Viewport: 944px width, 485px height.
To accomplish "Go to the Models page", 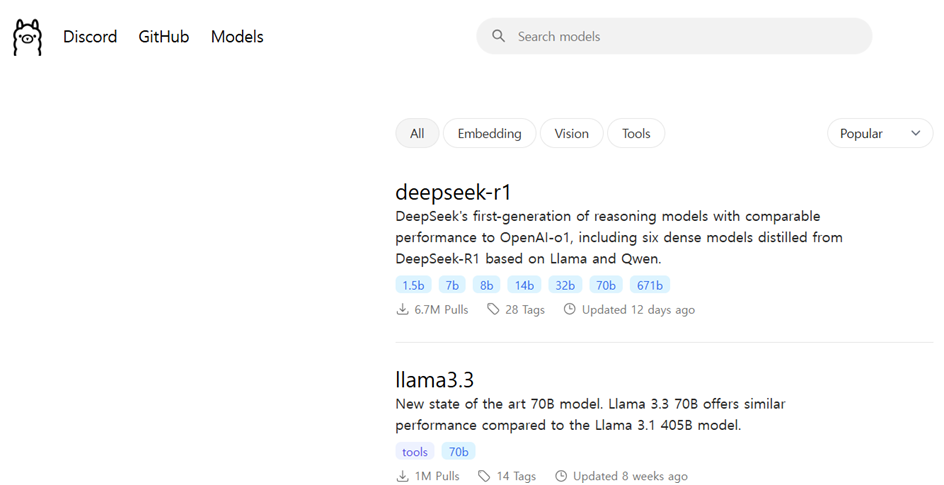I will coord(237,37).
